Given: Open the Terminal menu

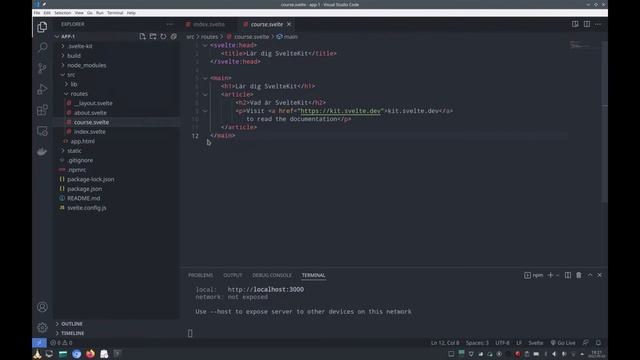Looking at the screenshot, I should (115, 13).
